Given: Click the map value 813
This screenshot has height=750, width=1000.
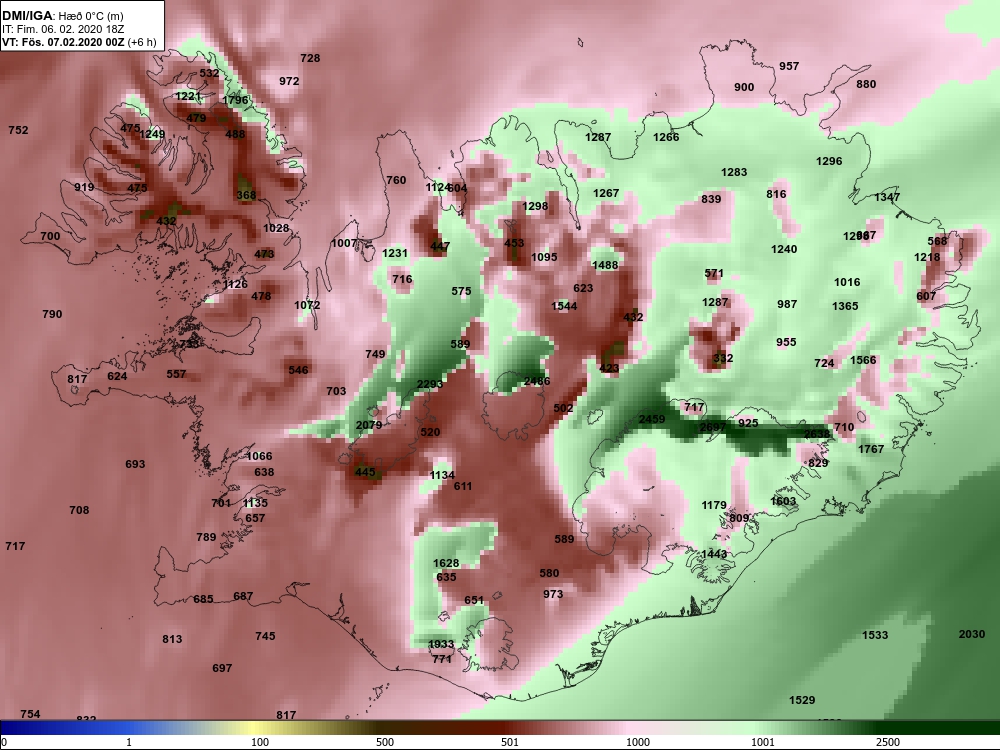Looking at the screenshot, I should (x=172, y=639).
